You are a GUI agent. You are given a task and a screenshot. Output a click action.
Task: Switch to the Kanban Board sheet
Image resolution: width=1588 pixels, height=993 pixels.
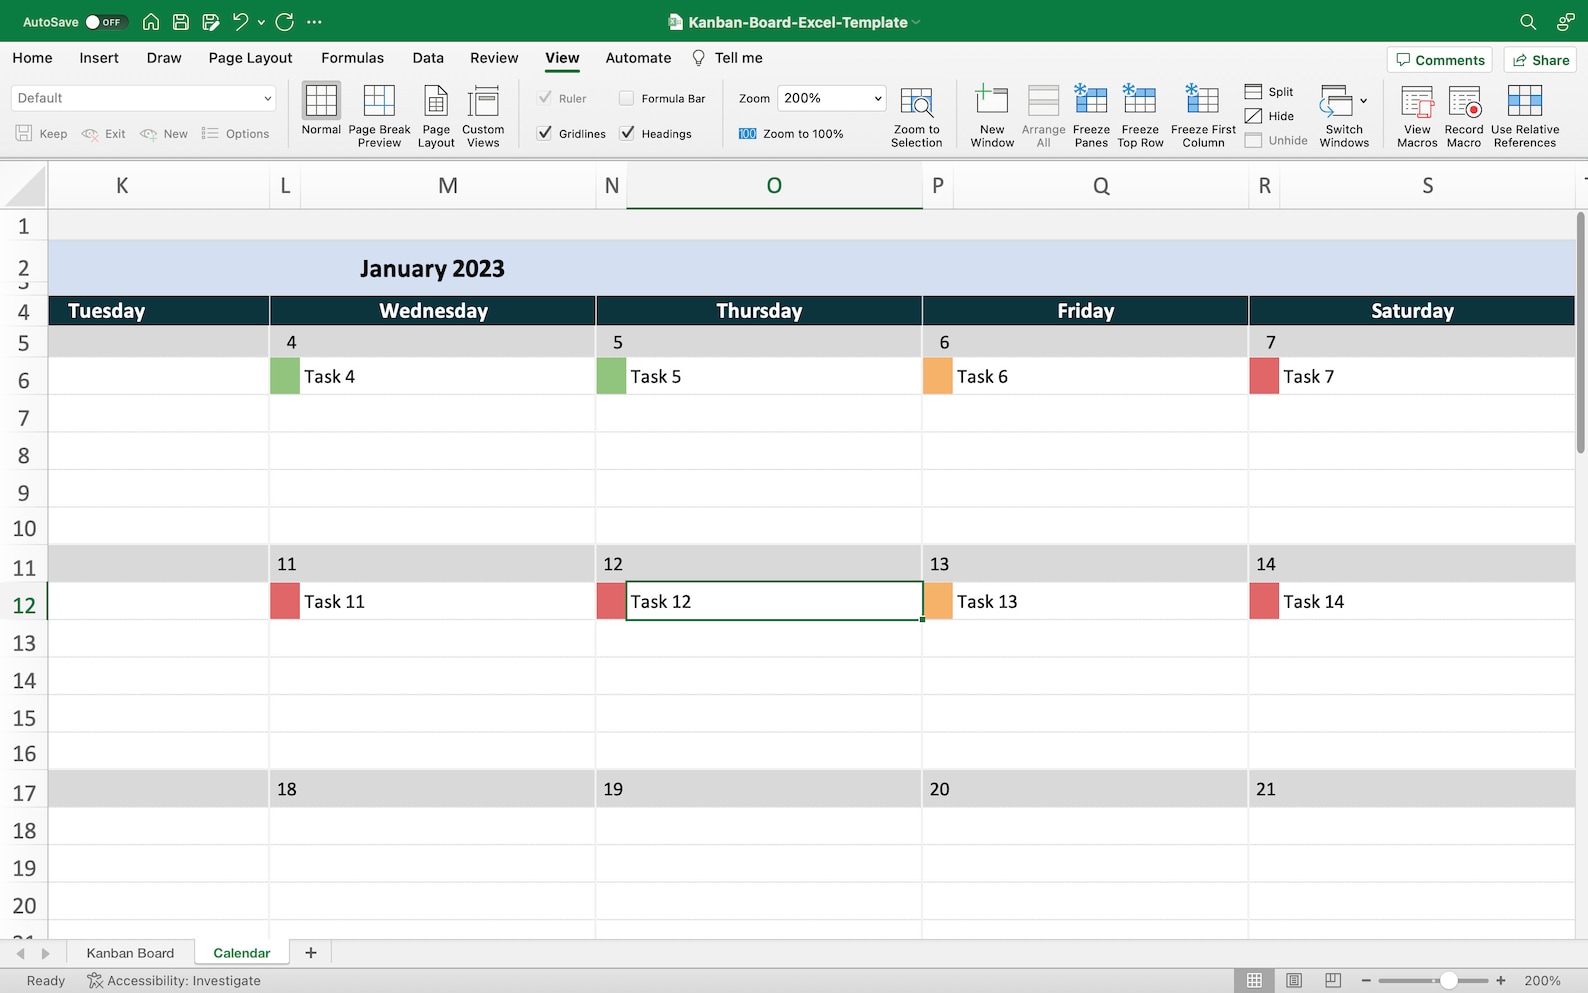tap(130, 953)
